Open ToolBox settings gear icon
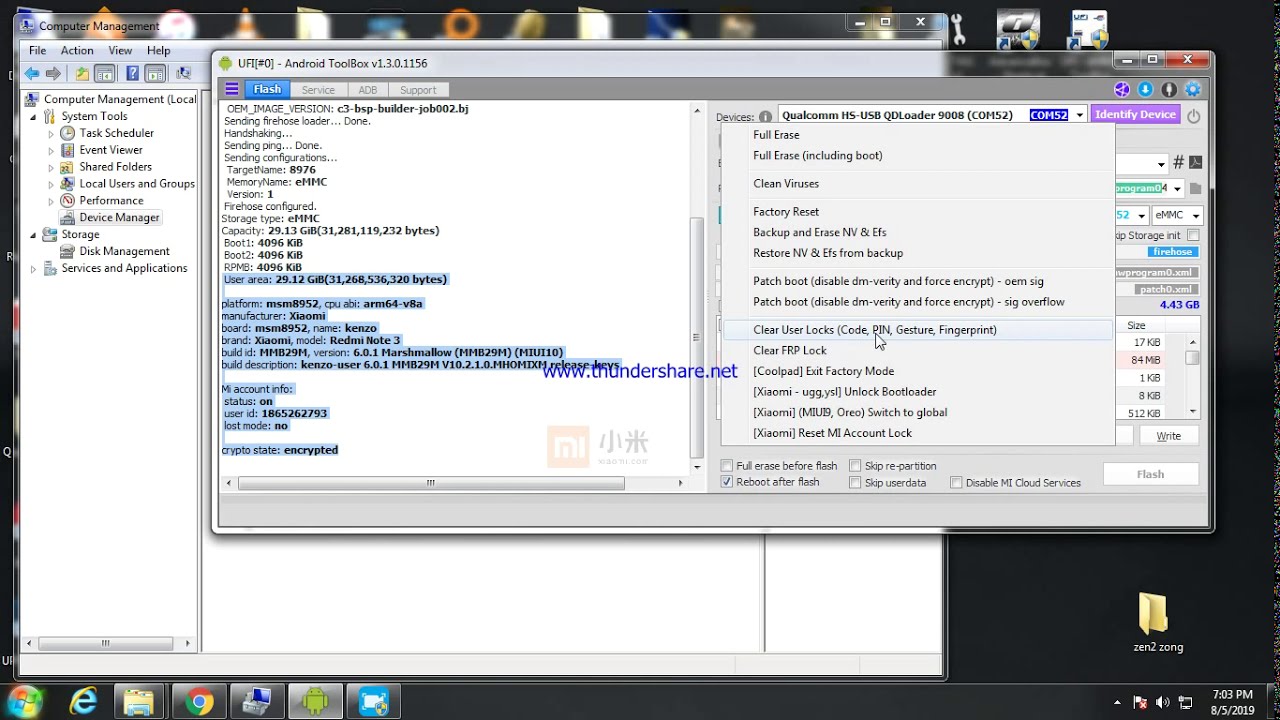 (1192, 89)
